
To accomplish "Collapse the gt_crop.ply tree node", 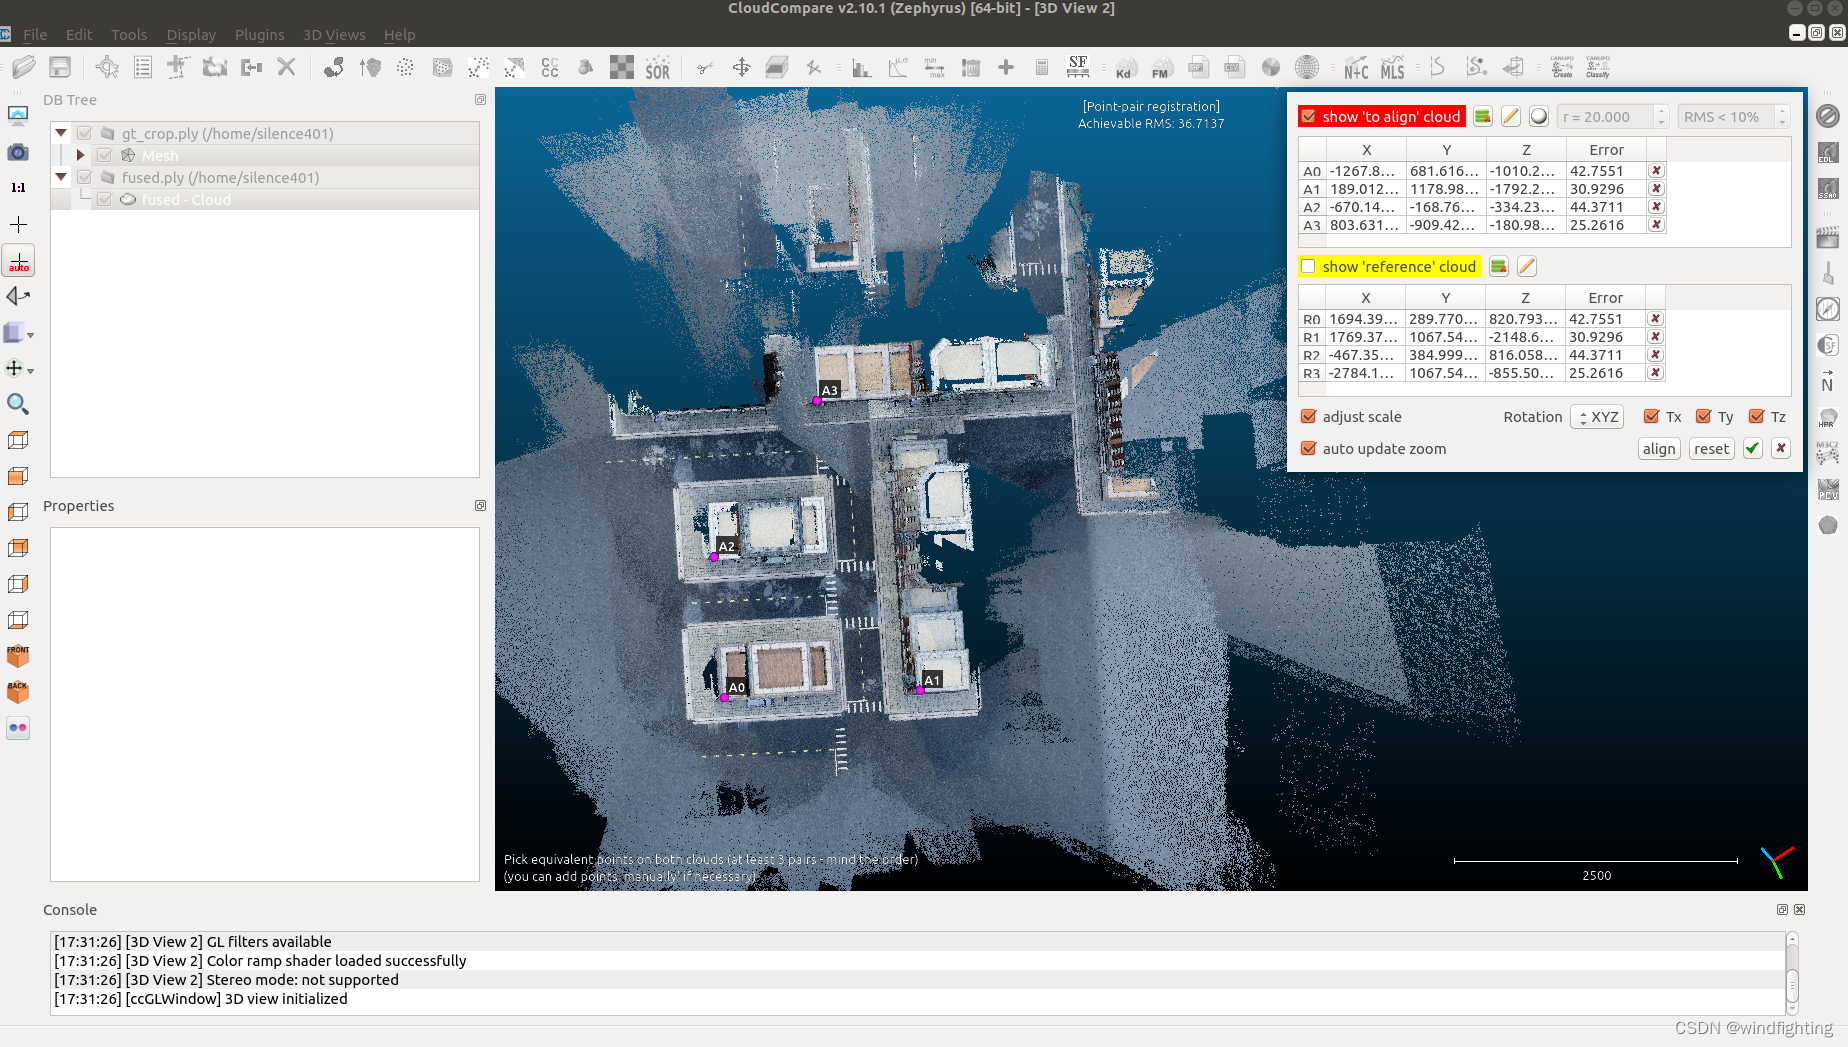I will 61,133.
